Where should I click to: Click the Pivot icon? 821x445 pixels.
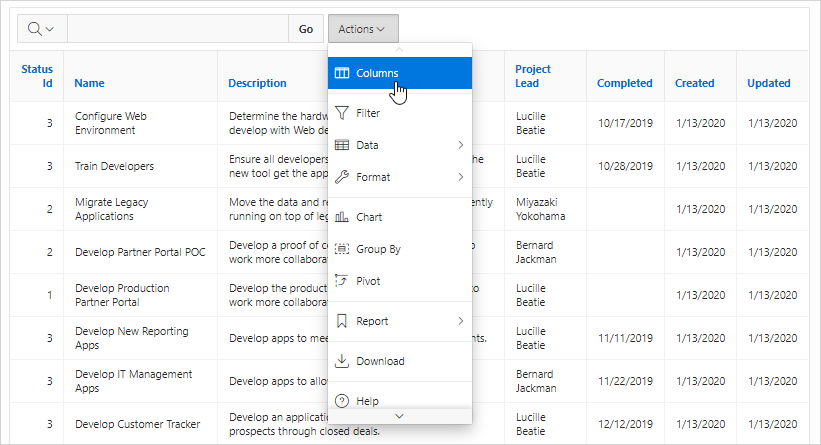pyautogui.click(x=342, y=281)
